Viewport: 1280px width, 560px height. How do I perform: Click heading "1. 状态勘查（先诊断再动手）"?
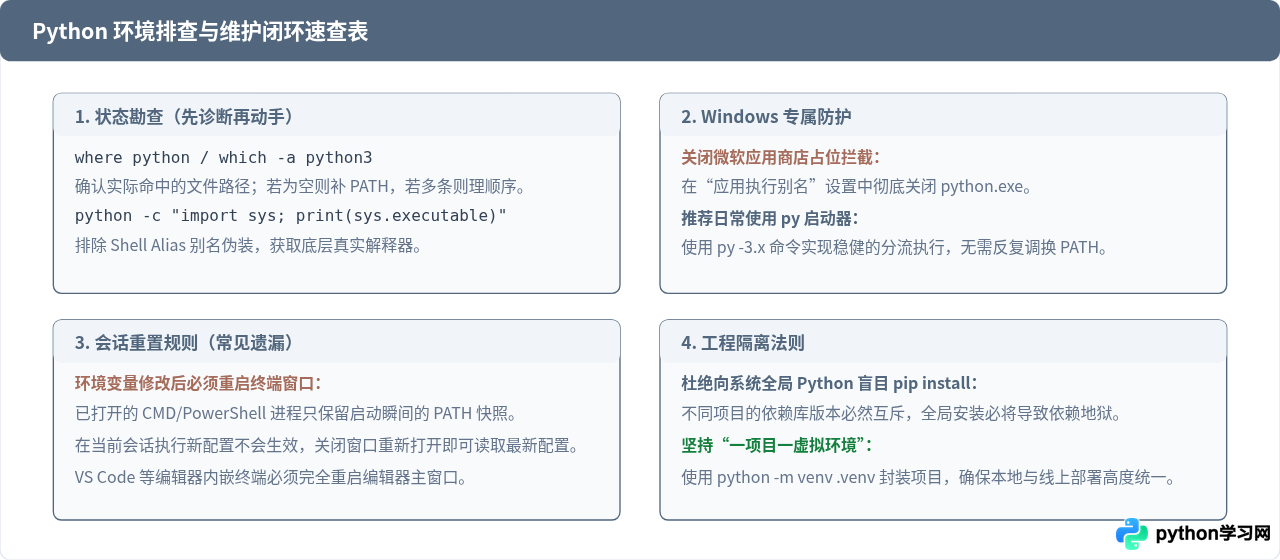186,116
